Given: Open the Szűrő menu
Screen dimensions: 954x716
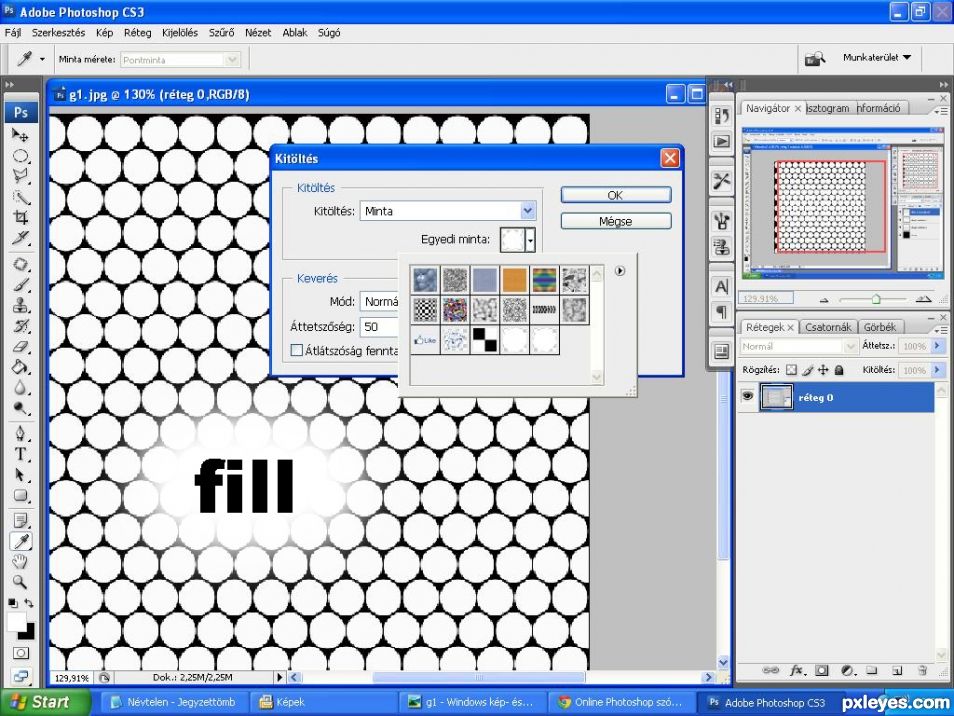Looking at the screenshot, I should click(221, 33).
